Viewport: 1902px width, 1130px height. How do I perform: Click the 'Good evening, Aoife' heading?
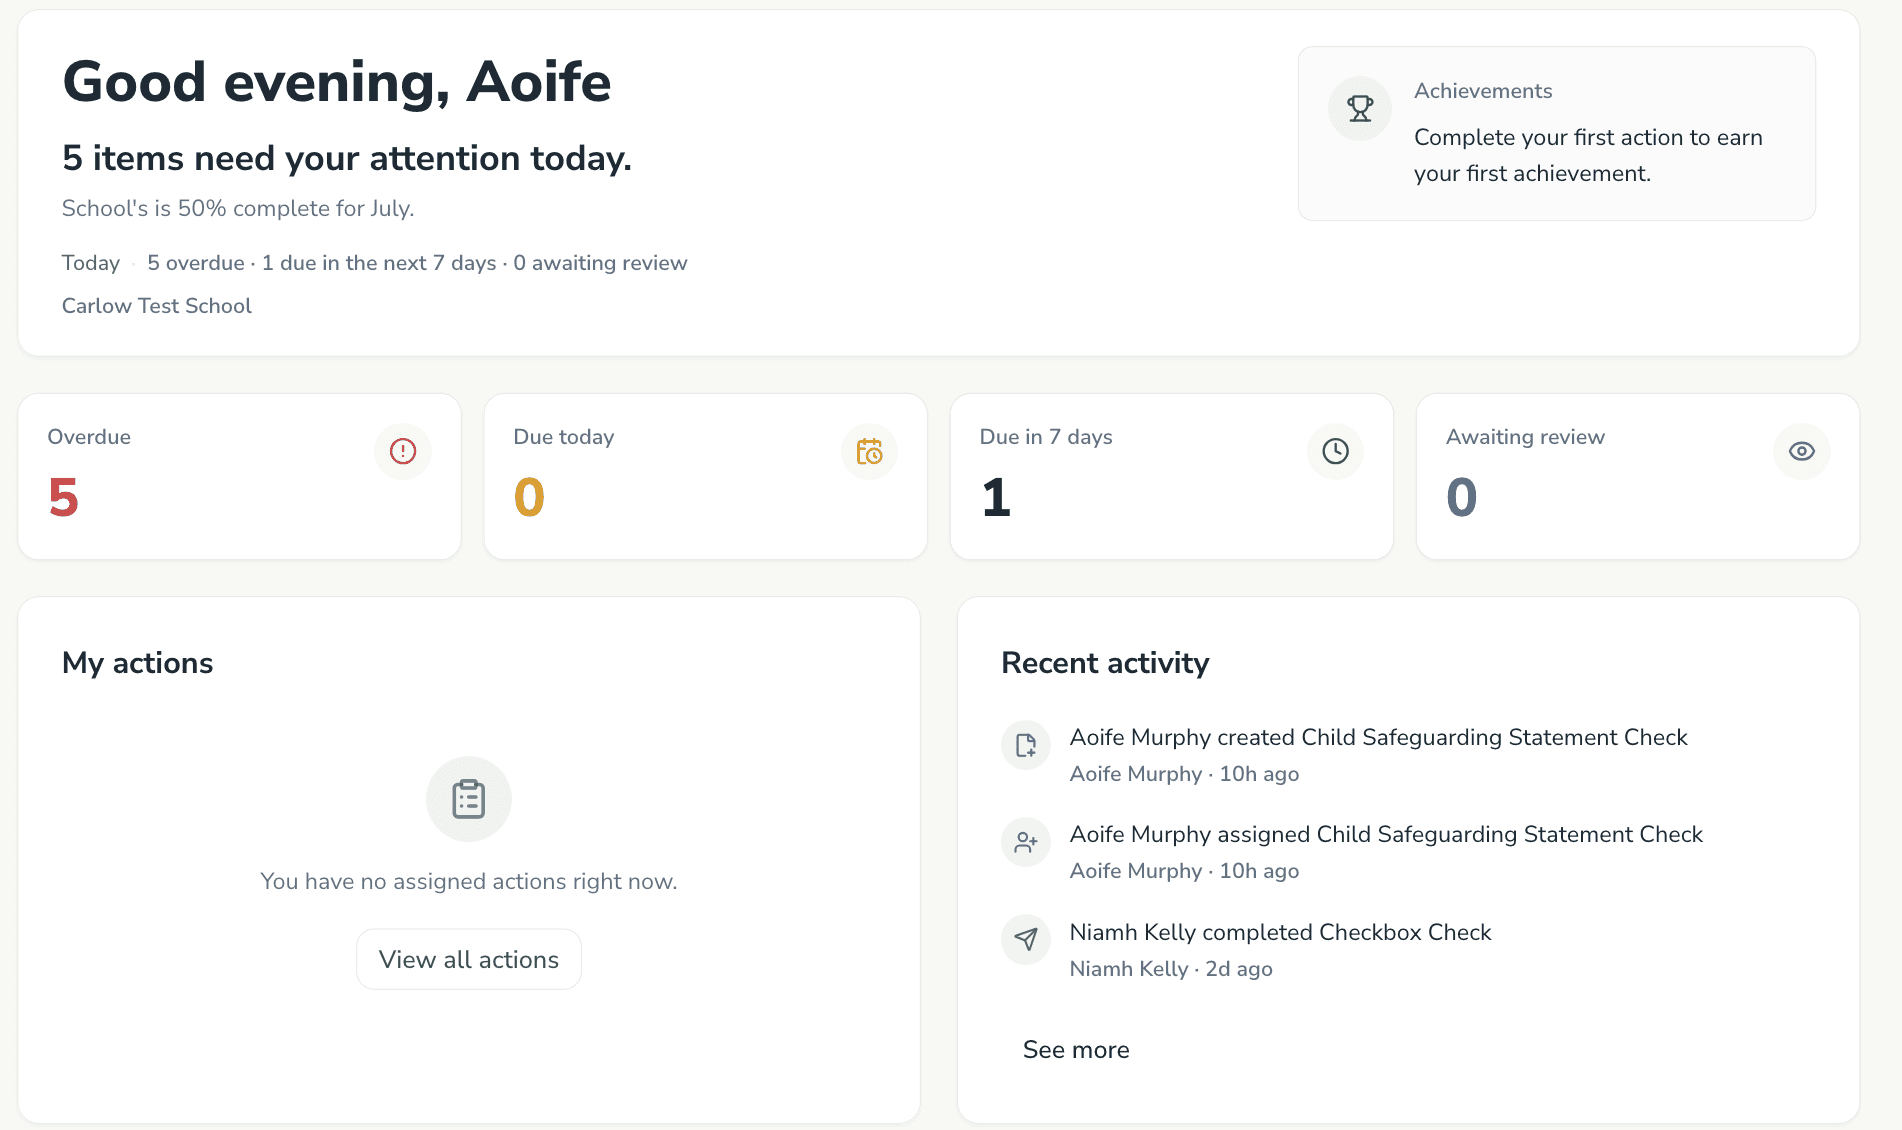click(337, 82)
